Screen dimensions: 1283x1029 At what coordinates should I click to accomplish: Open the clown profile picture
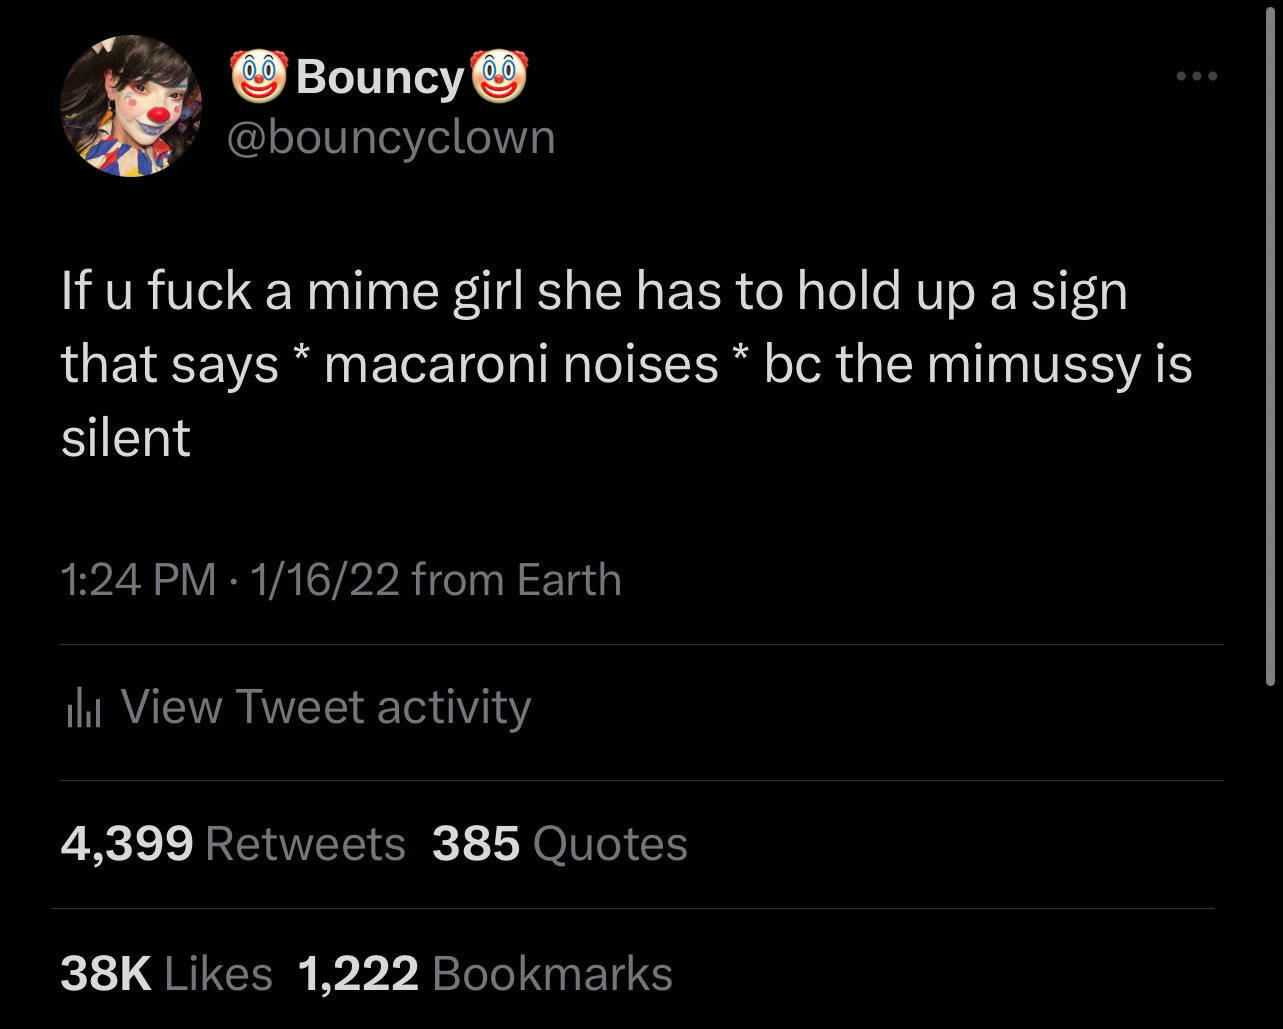(x=131, y=106)
